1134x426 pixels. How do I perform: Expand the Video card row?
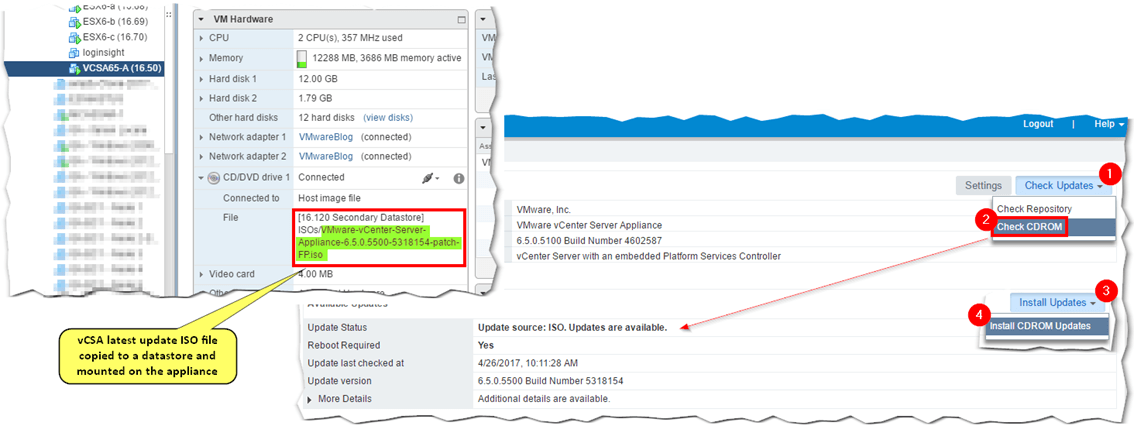click(x=201, y=274)
